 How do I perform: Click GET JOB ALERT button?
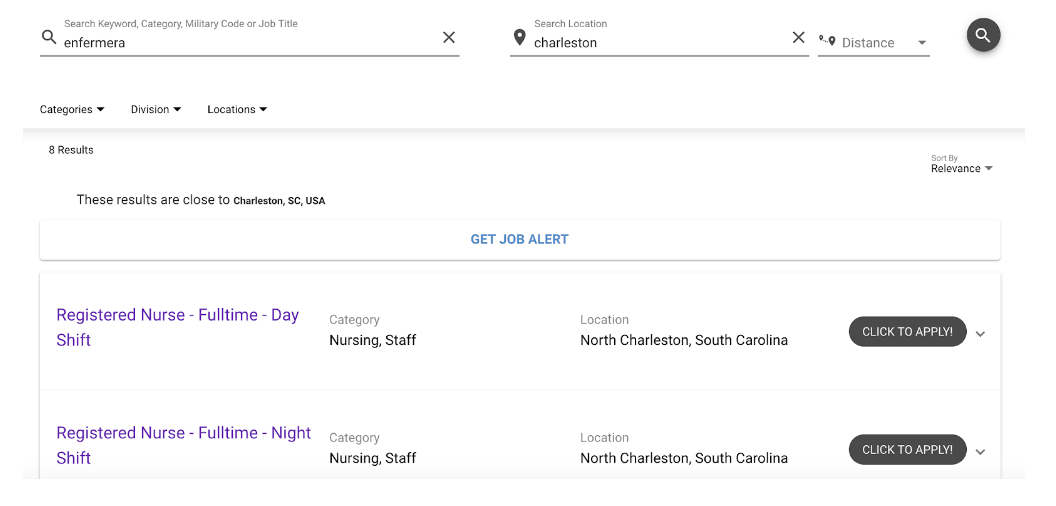click(520, 240)
